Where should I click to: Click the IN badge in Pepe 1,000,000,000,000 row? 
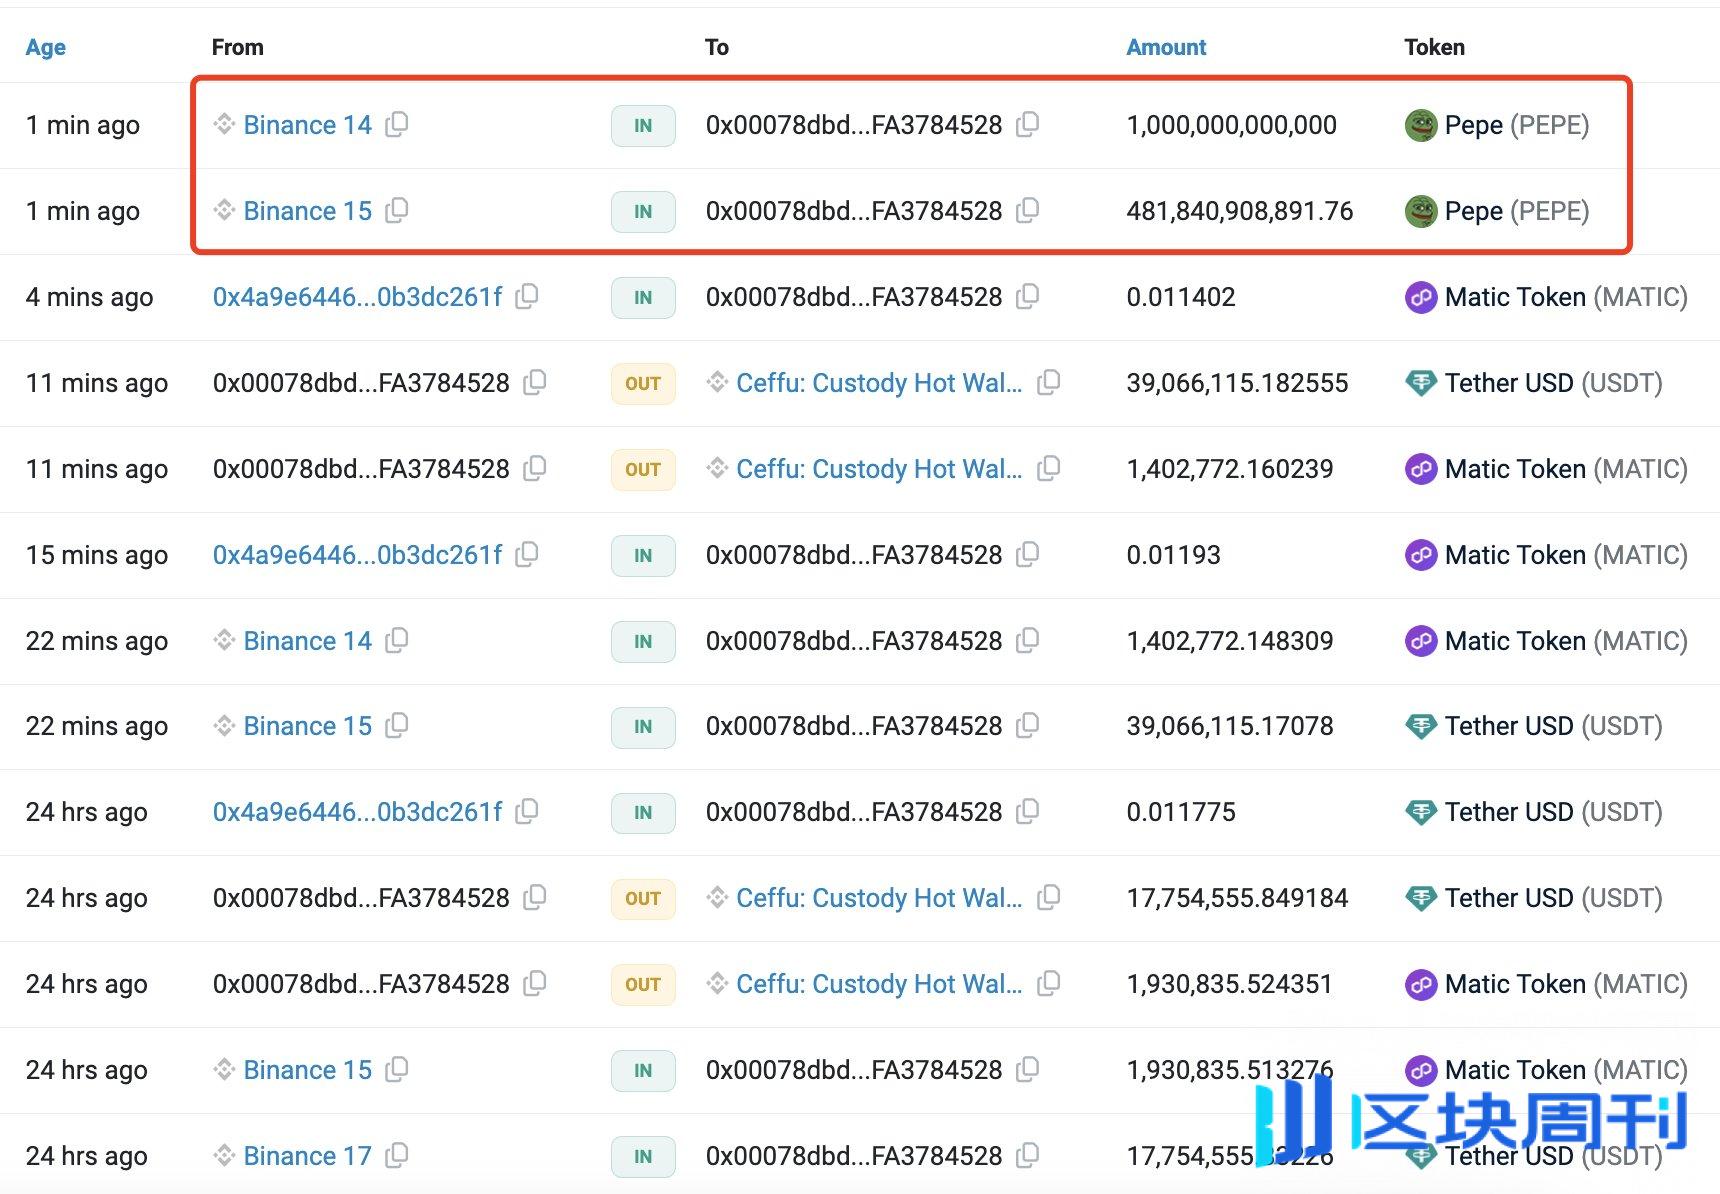643,125
